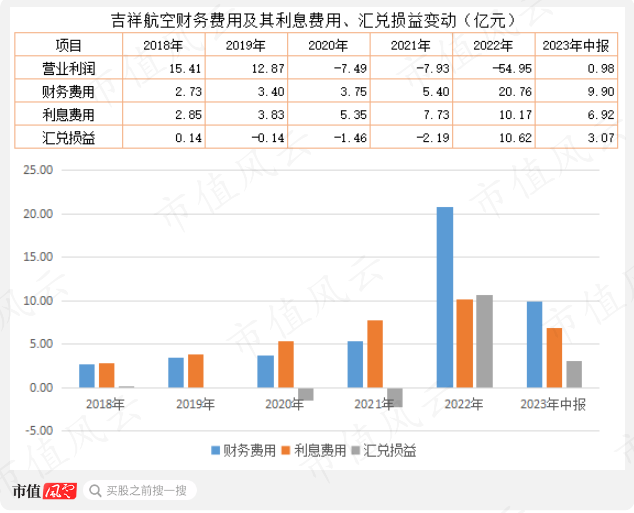Click the 2019年 table column header
Image resolution: width=634 pixels, height=513 pixels.
point(246,45)
